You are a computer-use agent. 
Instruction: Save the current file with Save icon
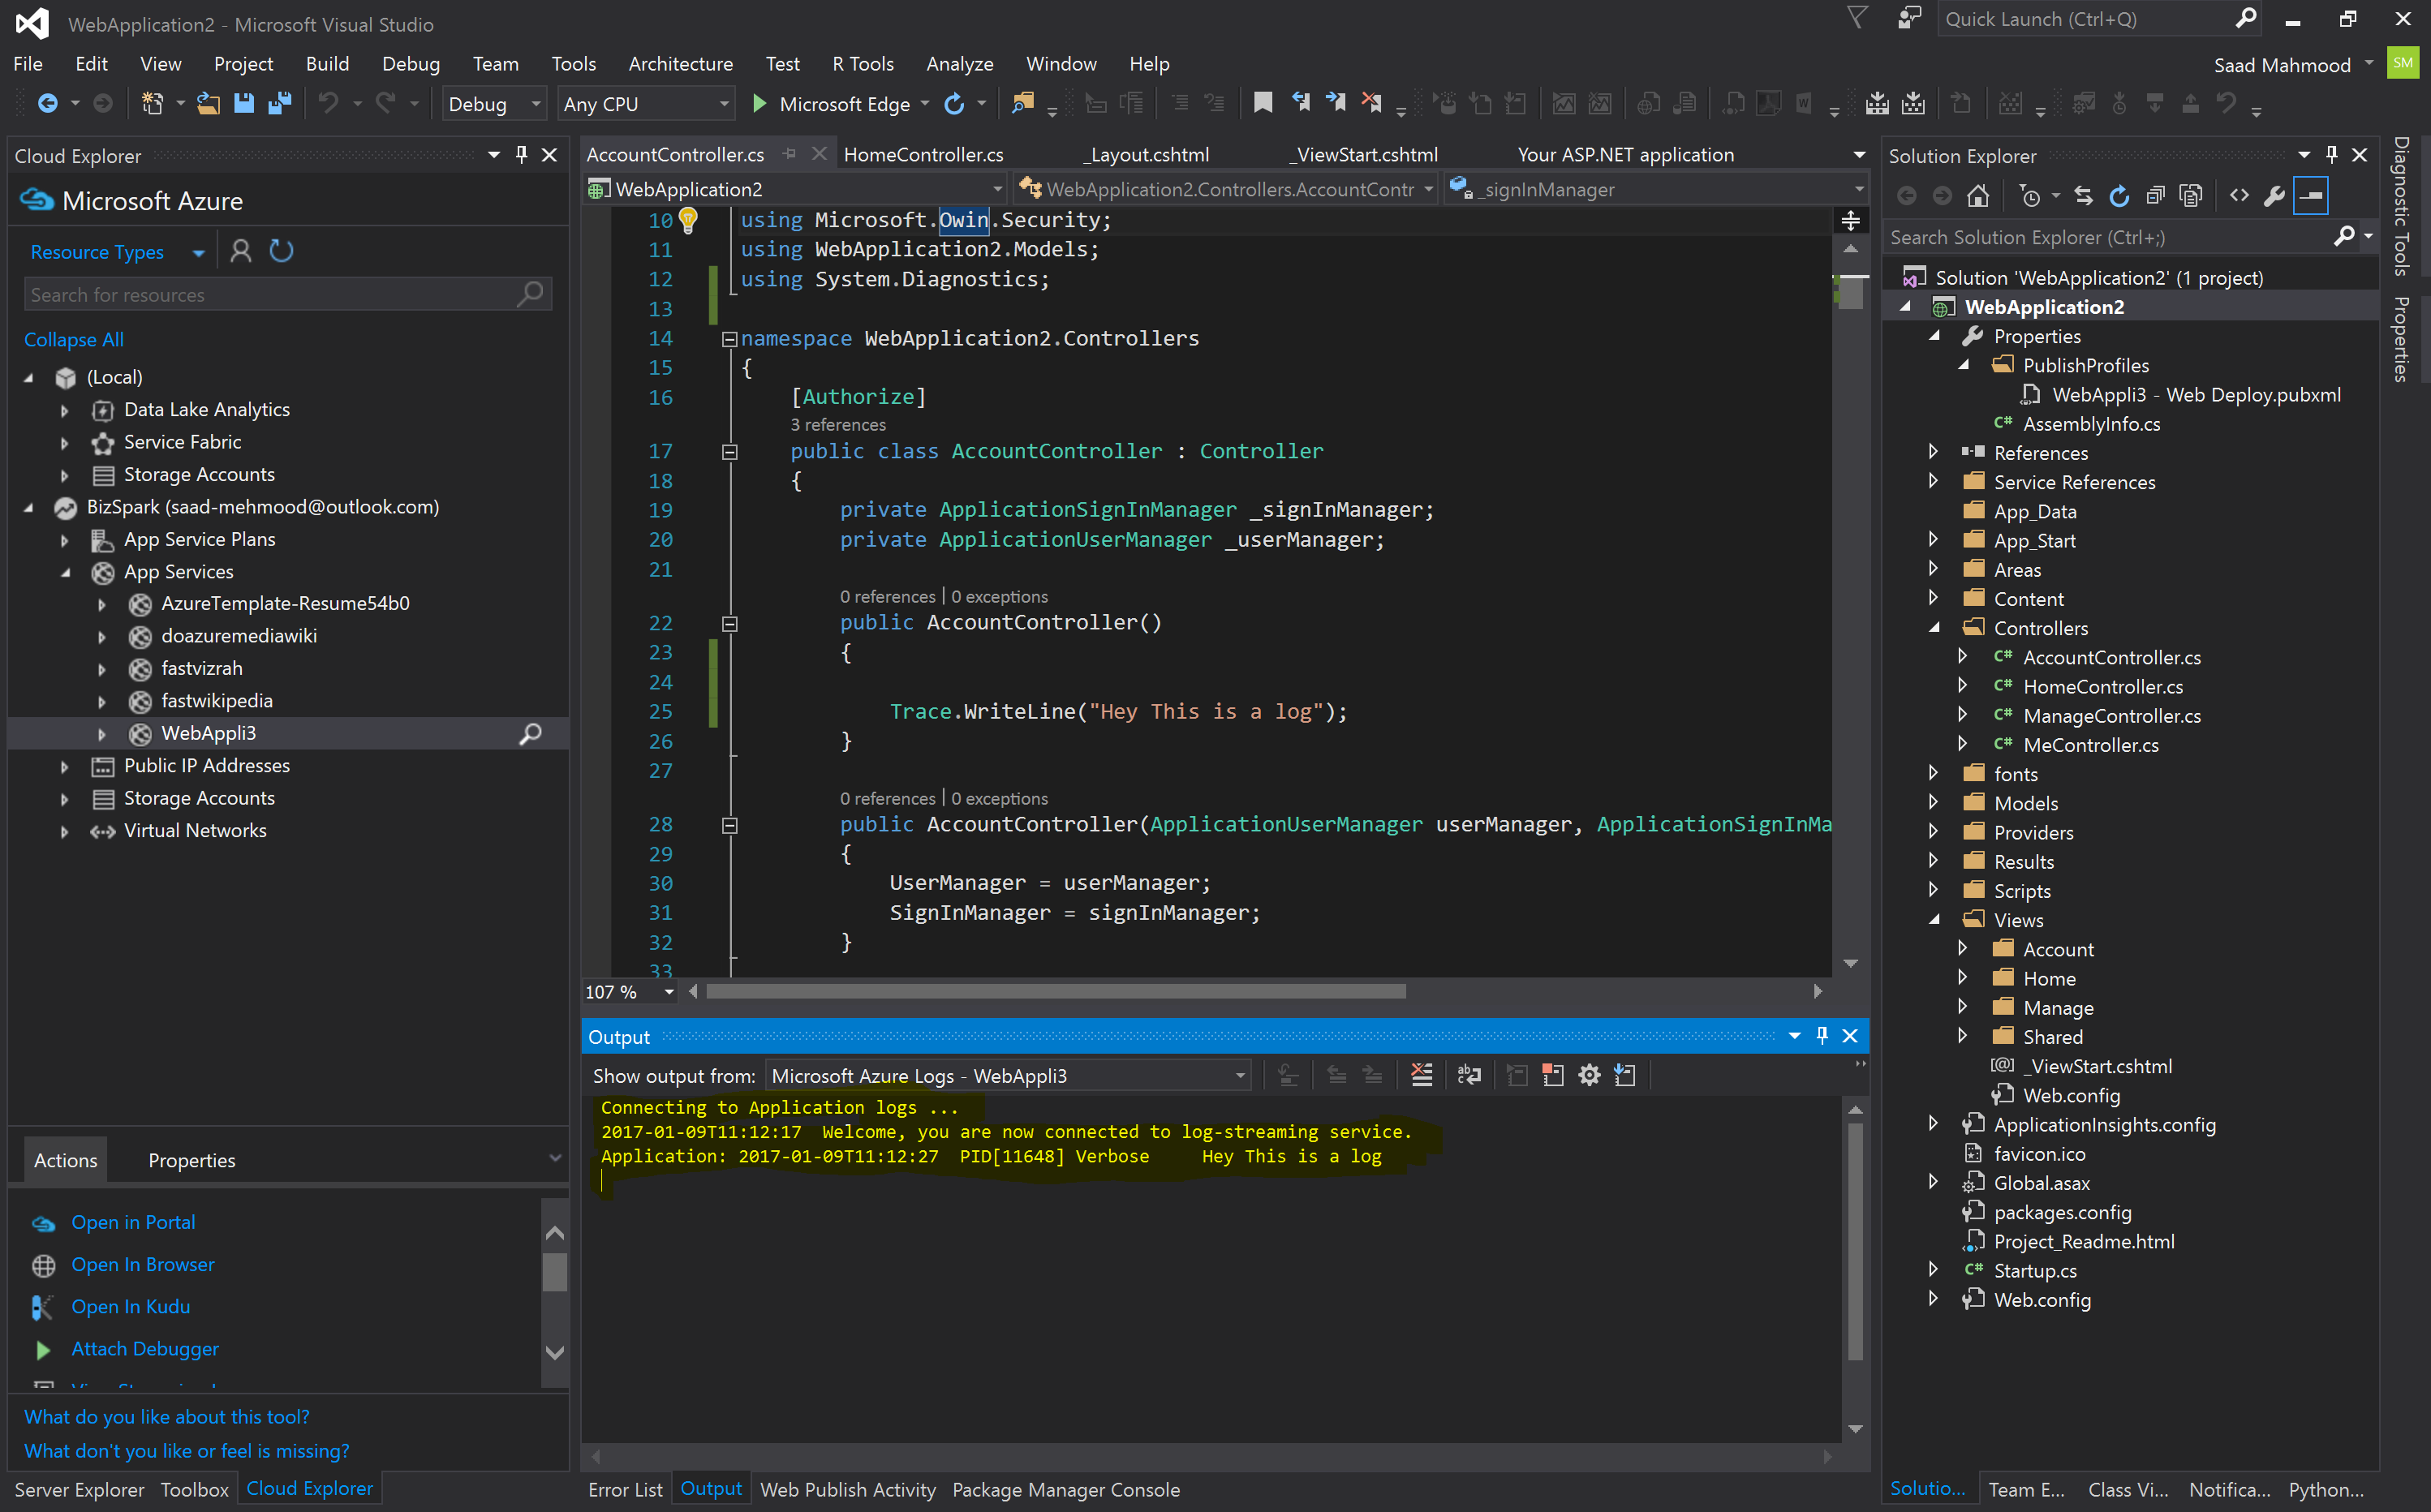(243, 103)
